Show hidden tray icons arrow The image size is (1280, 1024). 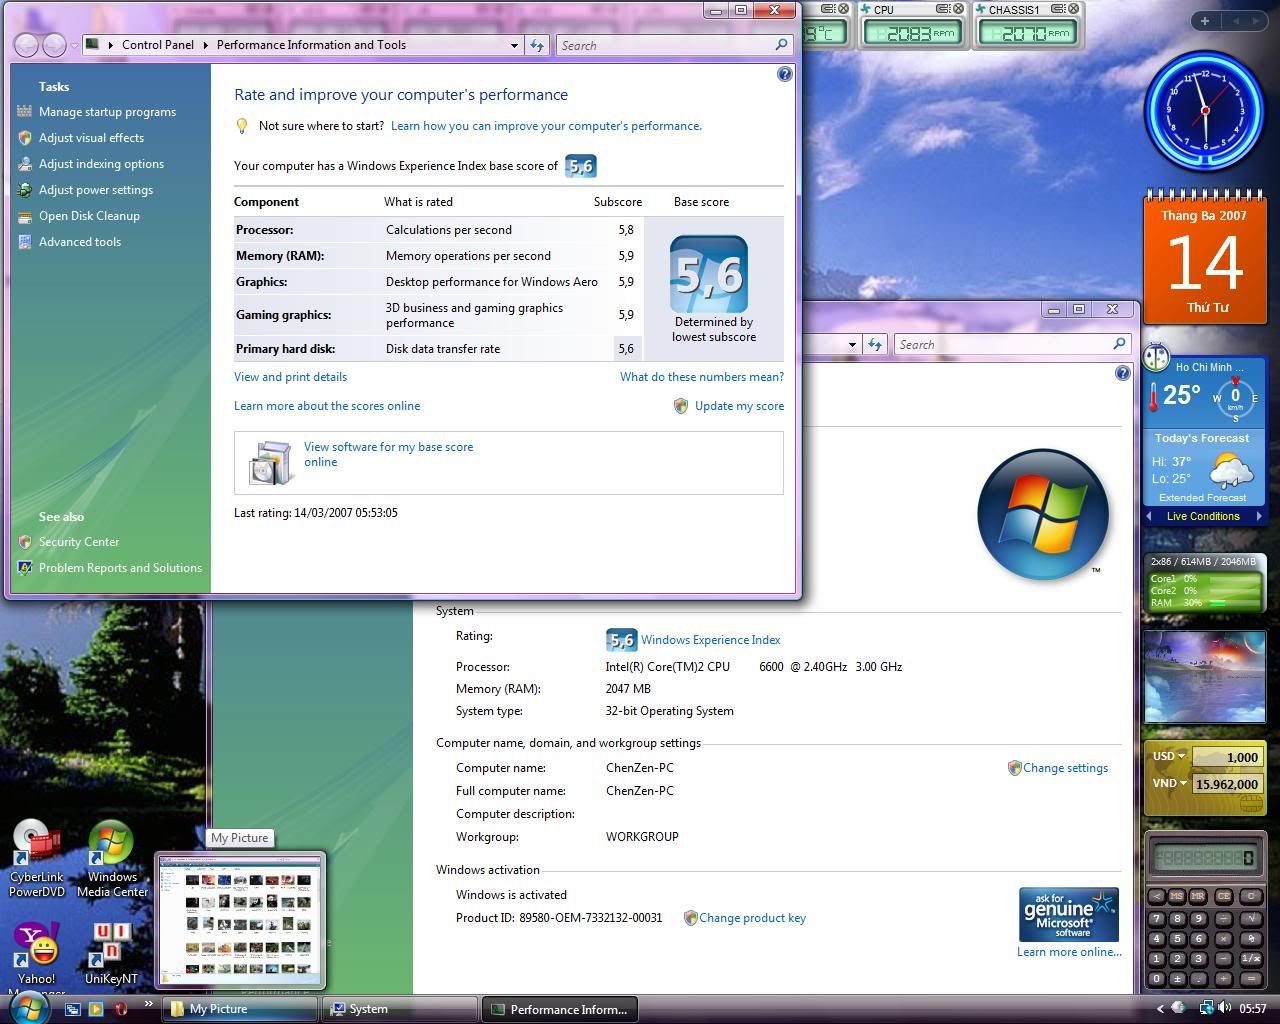[x=1160, y=1009]
